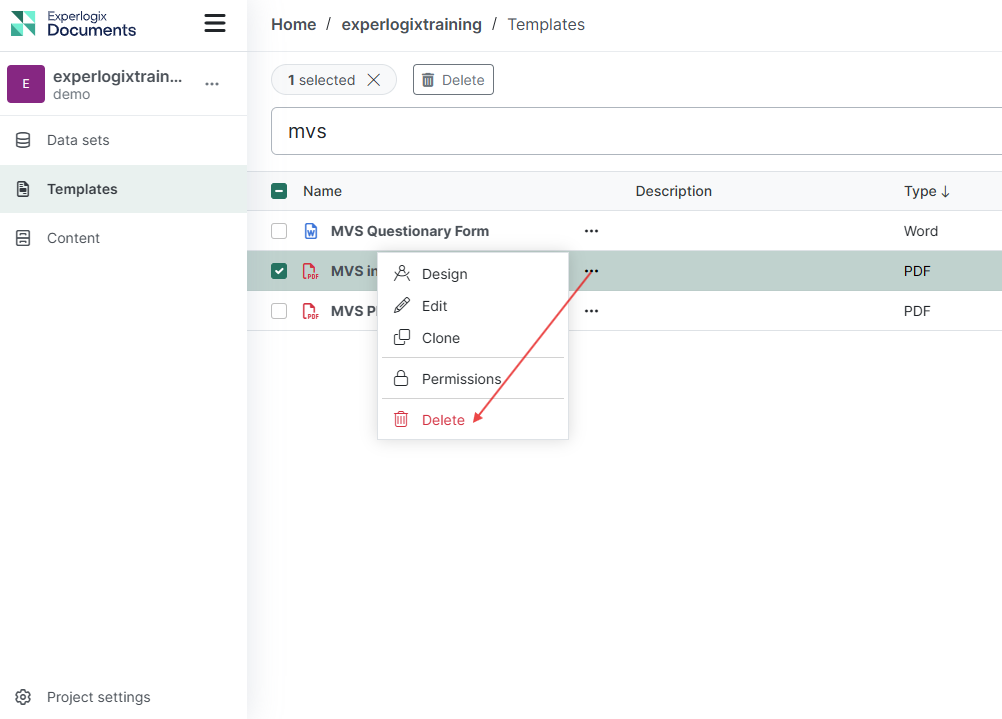This screenshot has height=719, width=1002.
Task: Click the Experlogix Documents logo
Action: click(73, 23)
